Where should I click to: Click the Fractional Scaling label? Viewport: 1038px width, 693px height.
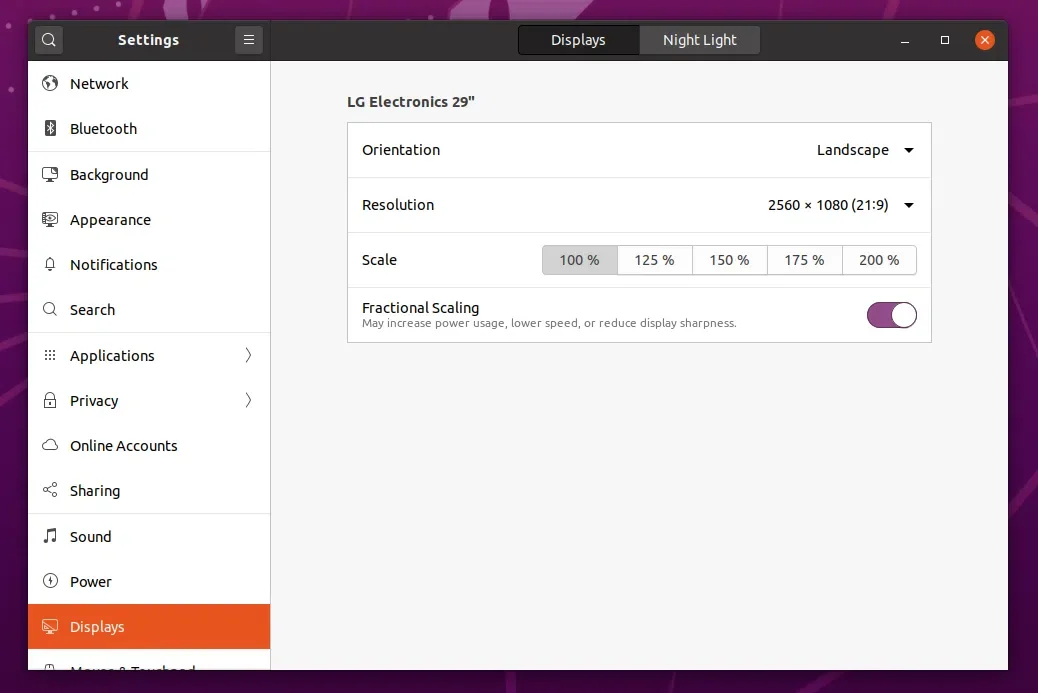420,308
